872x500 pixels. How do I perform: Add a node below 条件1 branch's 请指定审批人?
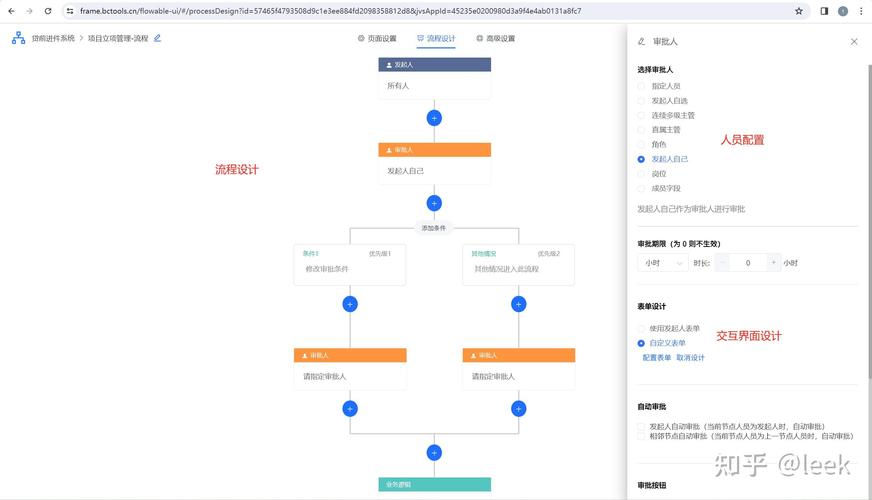click(x=350, y=409)
